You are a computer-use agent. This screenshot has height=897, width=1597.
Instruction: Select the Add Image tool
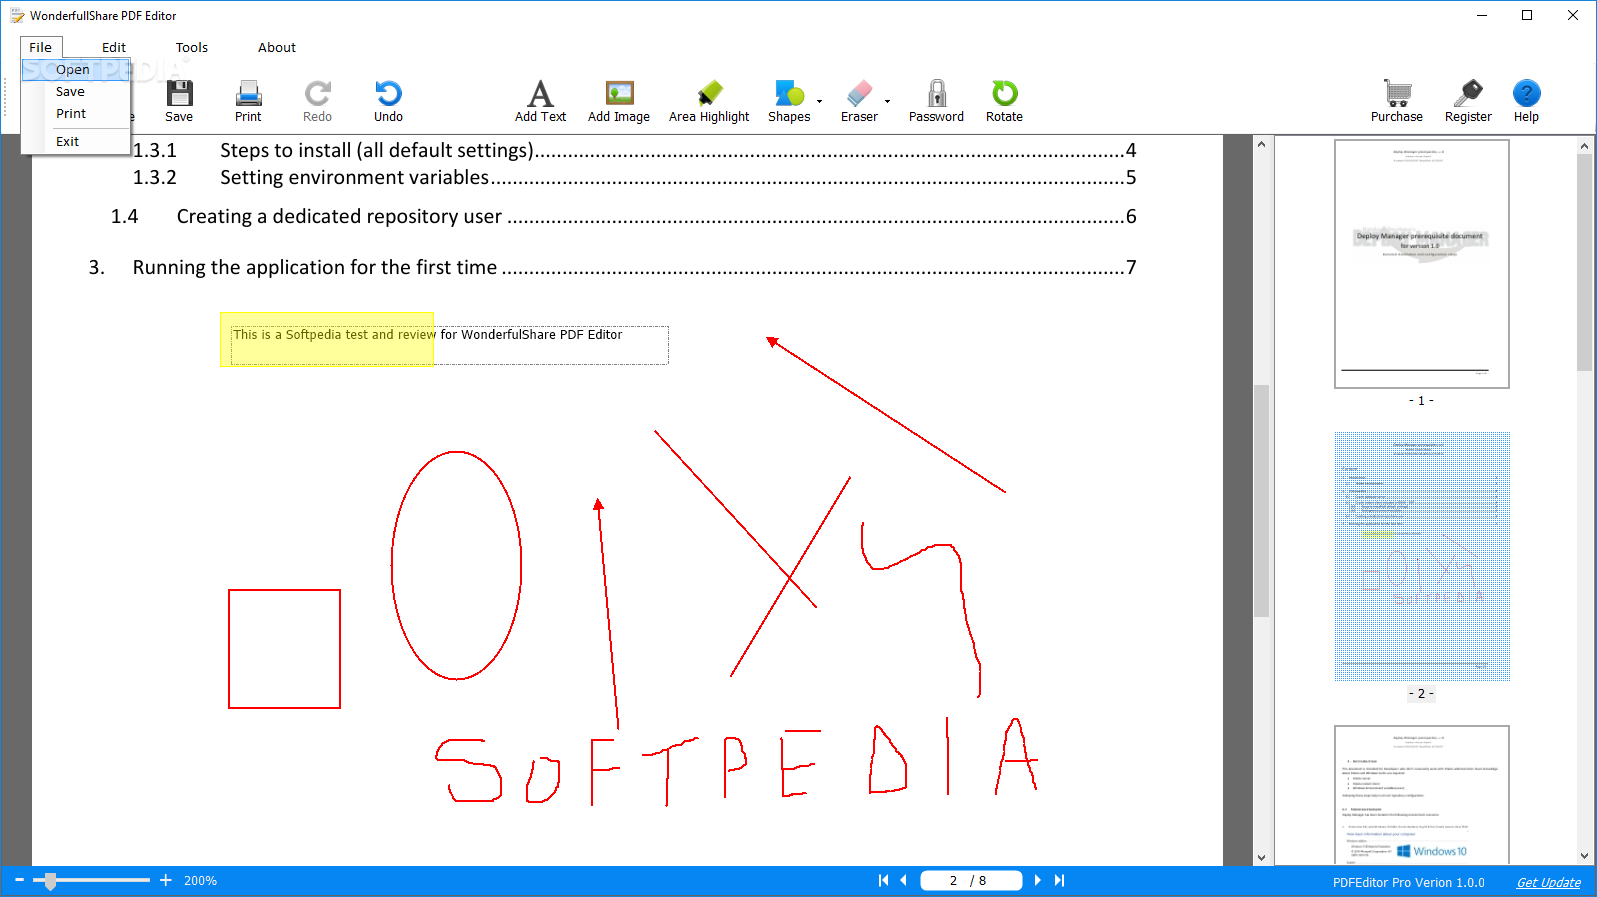point(619,101)
